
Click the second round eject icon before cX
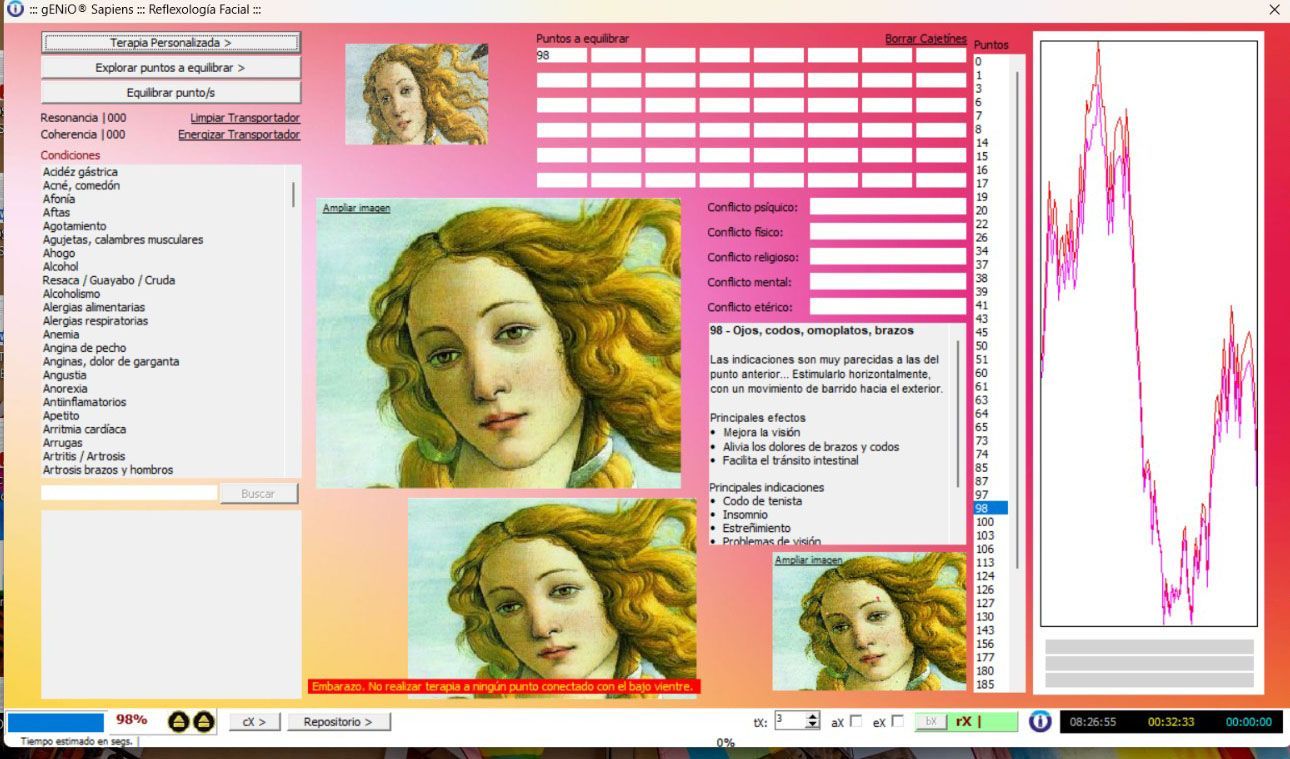[203, 721]
